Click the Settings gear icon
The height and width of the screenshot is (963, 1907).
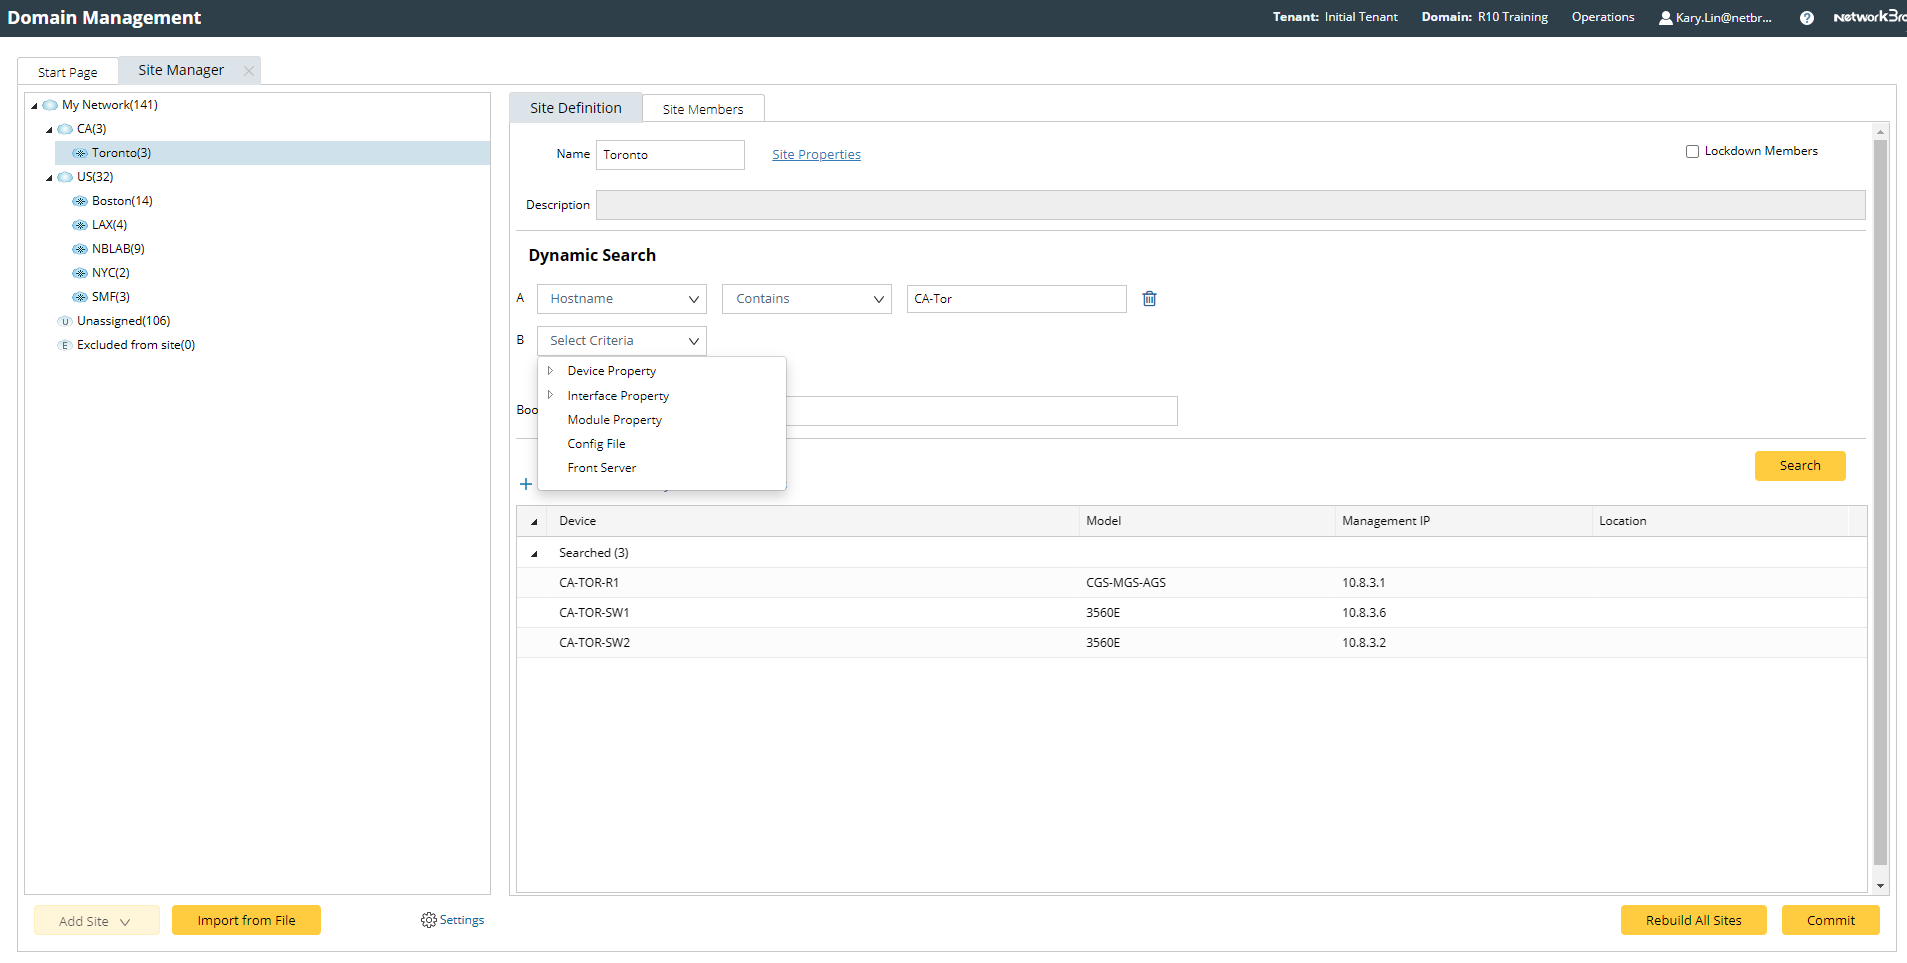click(429, 920)
